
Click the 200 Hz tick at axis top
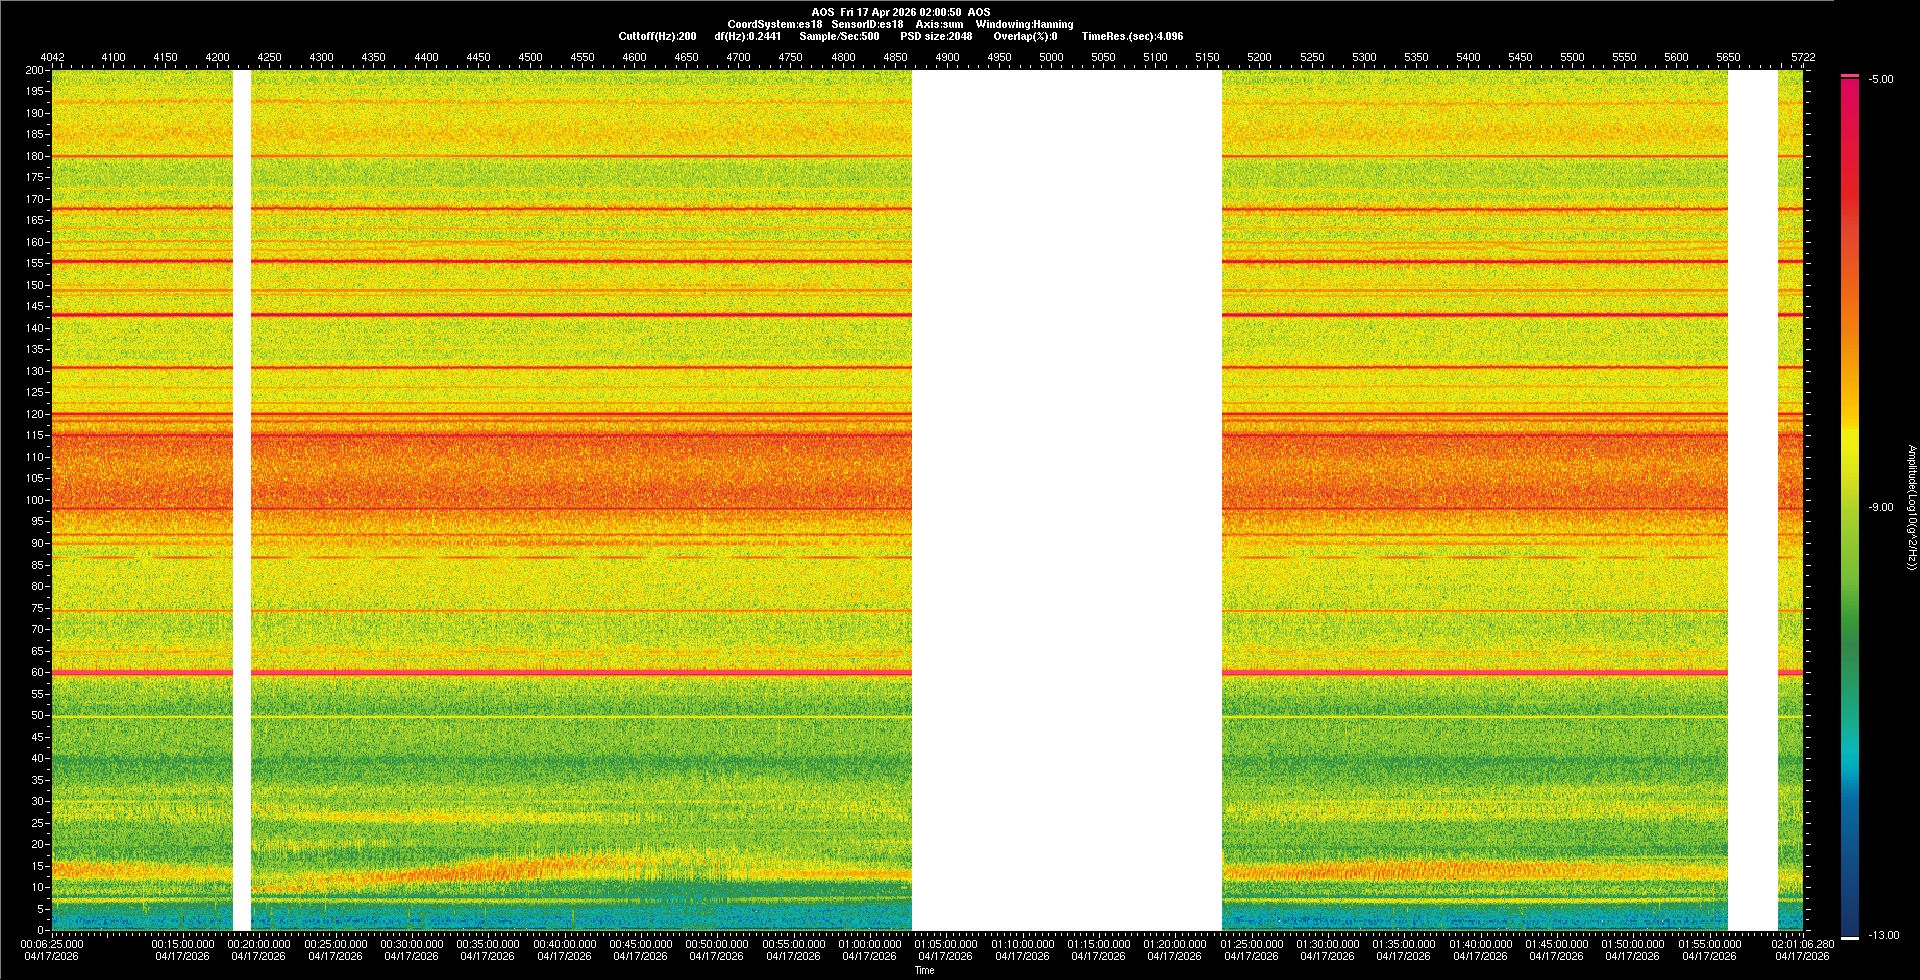34,70
